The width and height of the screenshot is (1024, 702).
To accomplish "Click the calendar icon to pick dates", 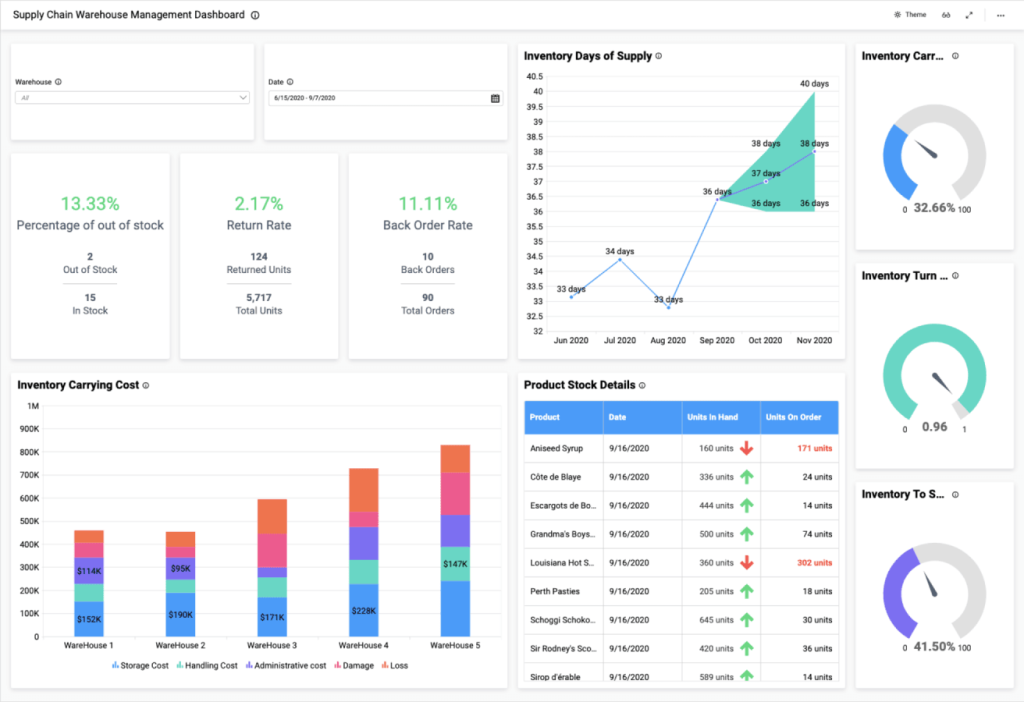I will click(495, 97).
